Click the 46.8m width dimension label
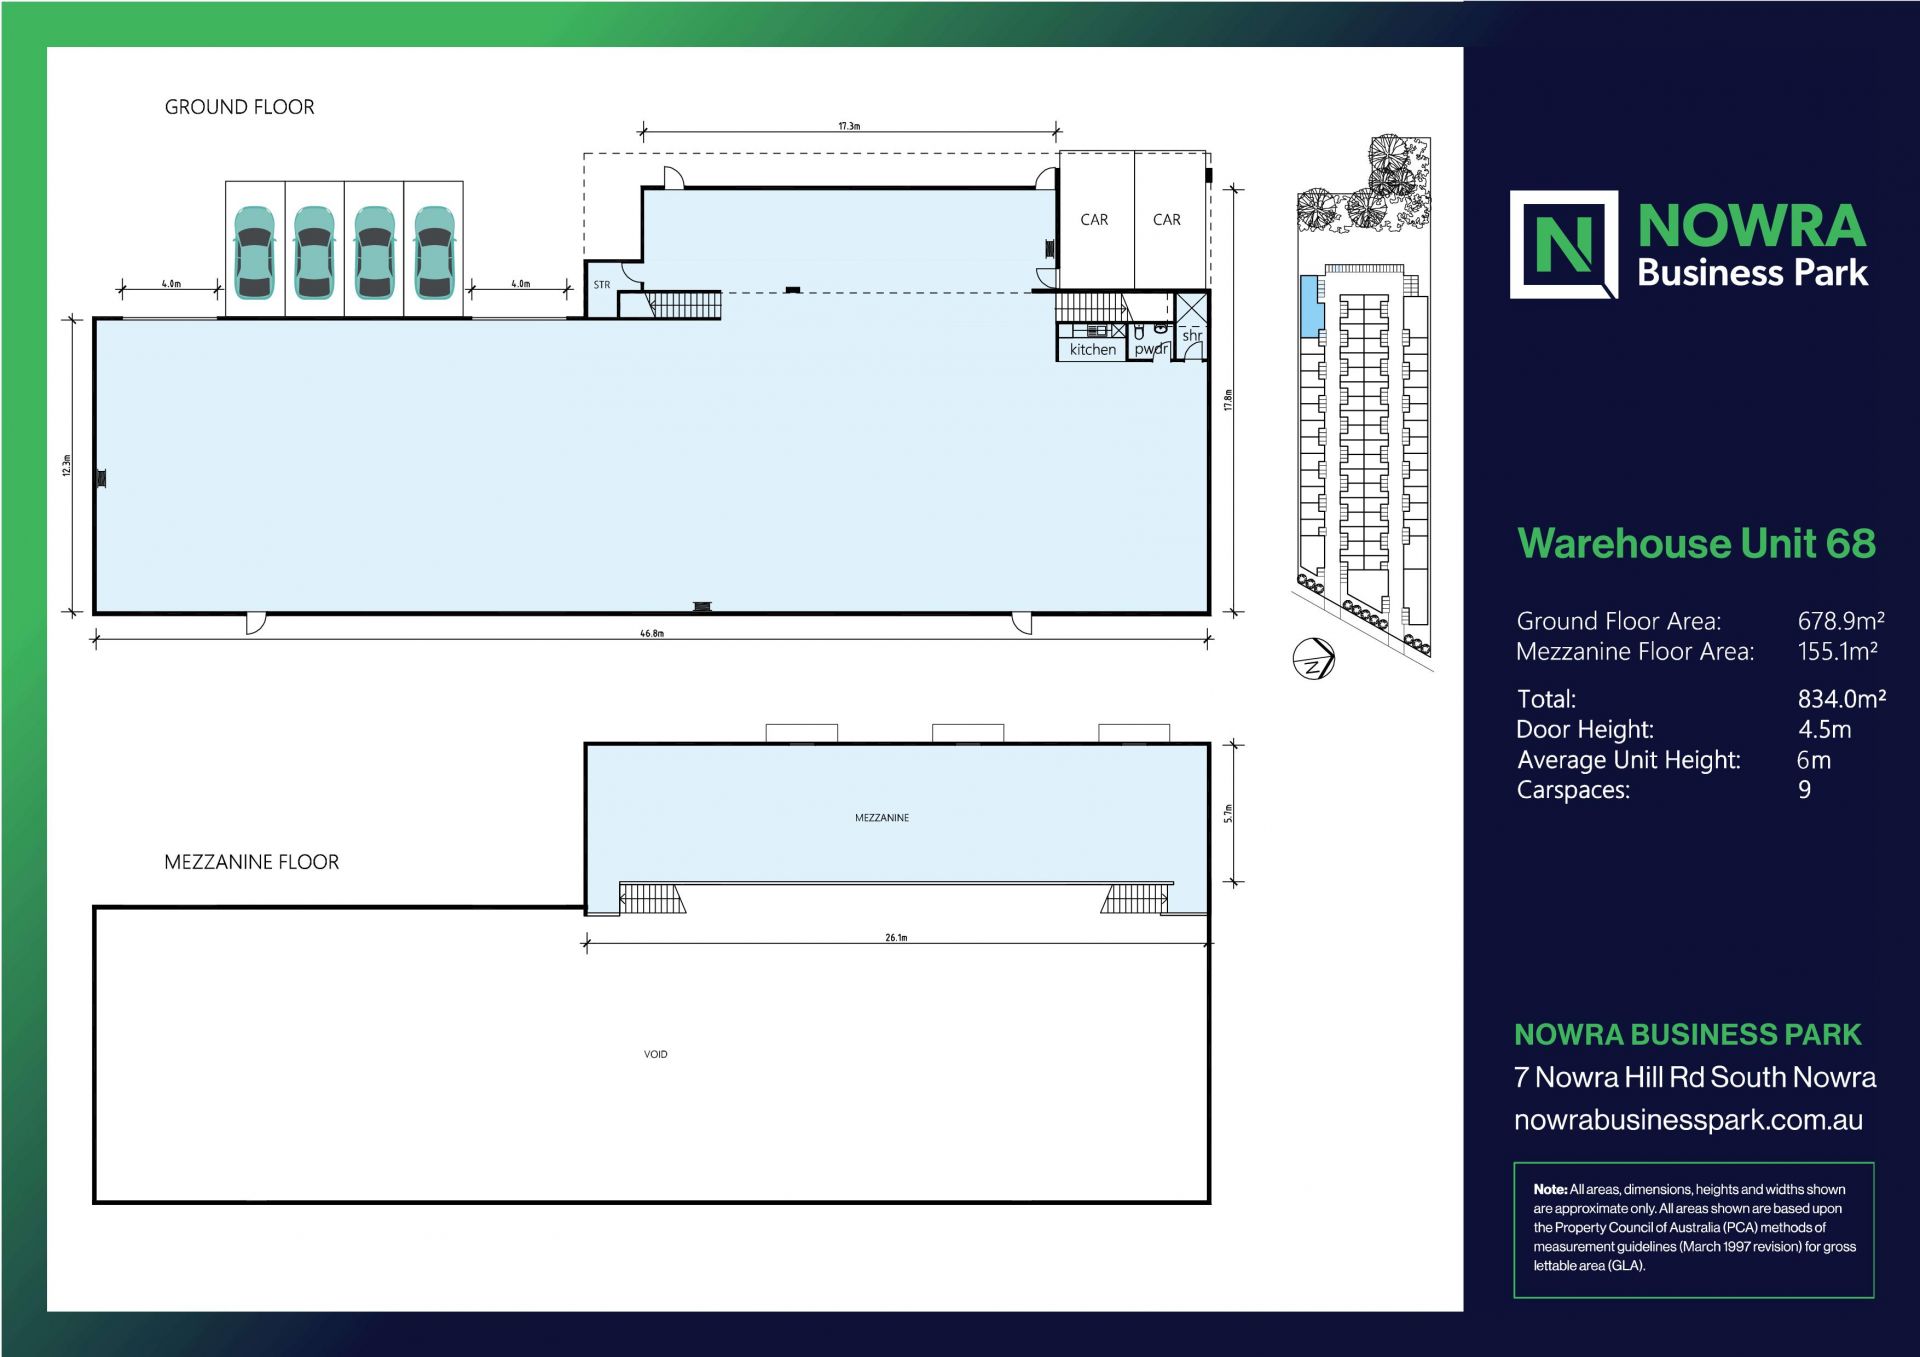This screenshot has width=1920, height=1357. 652,633
